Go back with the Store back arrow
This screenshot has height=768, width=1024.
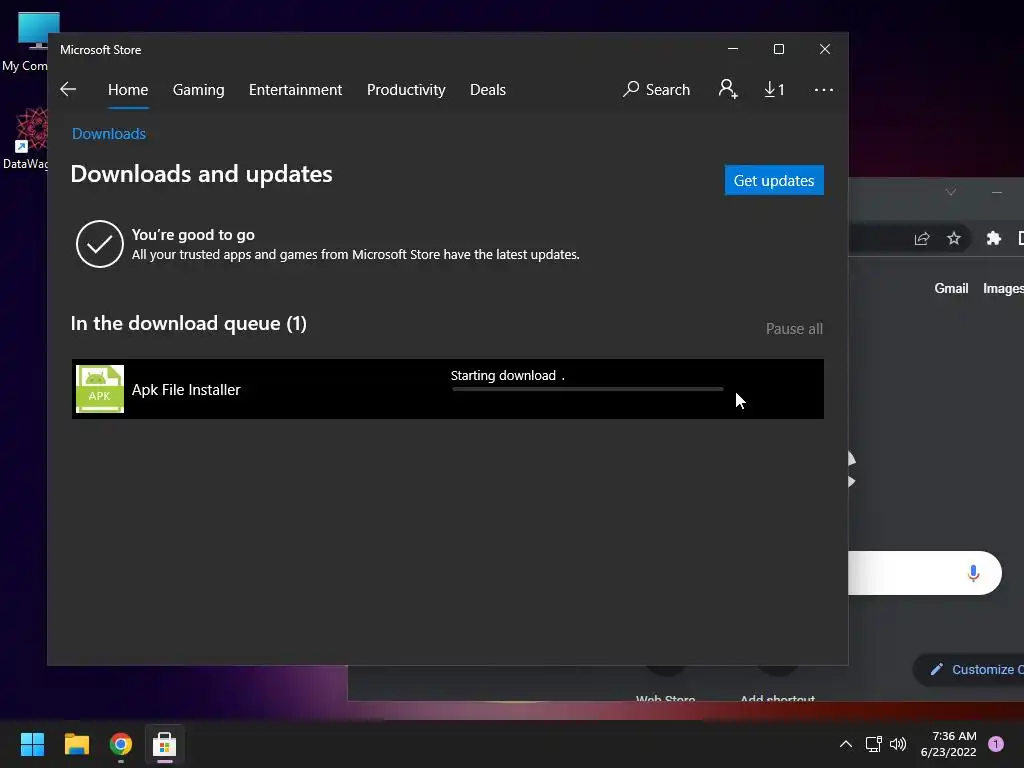pyautogui.click(x=68, y=89)
